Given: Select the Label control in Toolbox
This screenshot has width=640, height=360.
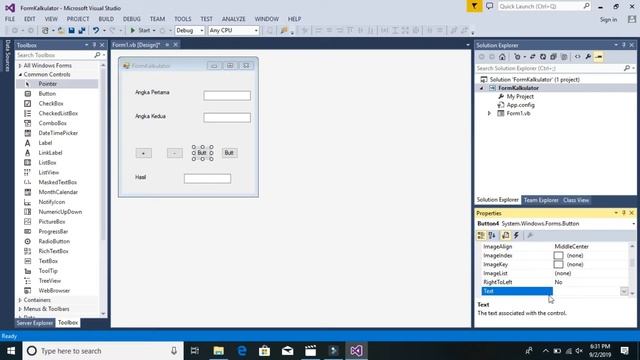Looking at the screenshot, I should pyautogui.click(x=45, y=143).
